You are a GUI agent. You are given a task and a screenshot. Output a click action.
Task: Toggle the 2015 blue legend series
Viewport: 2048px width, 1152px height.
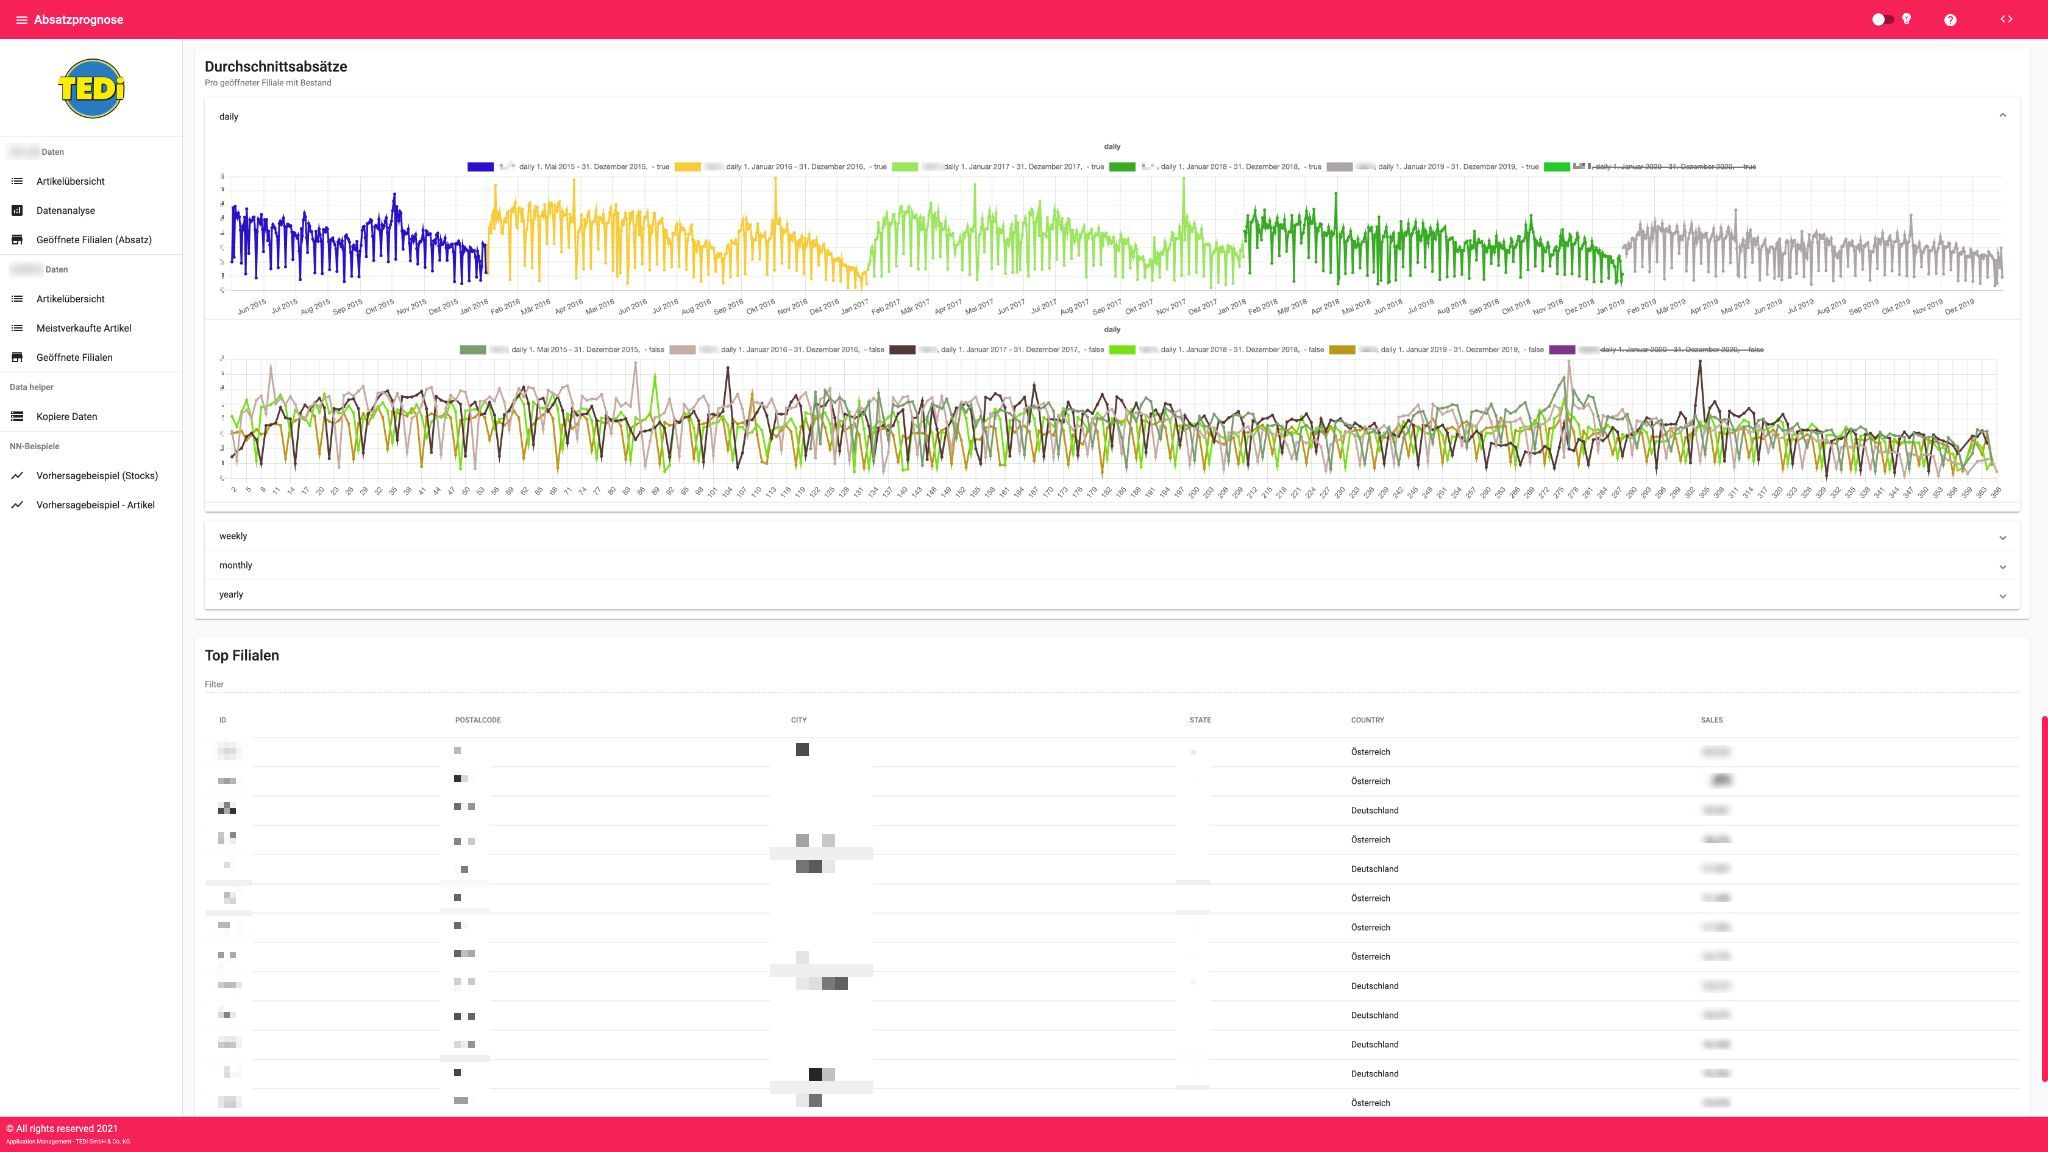tap(481, 167)
